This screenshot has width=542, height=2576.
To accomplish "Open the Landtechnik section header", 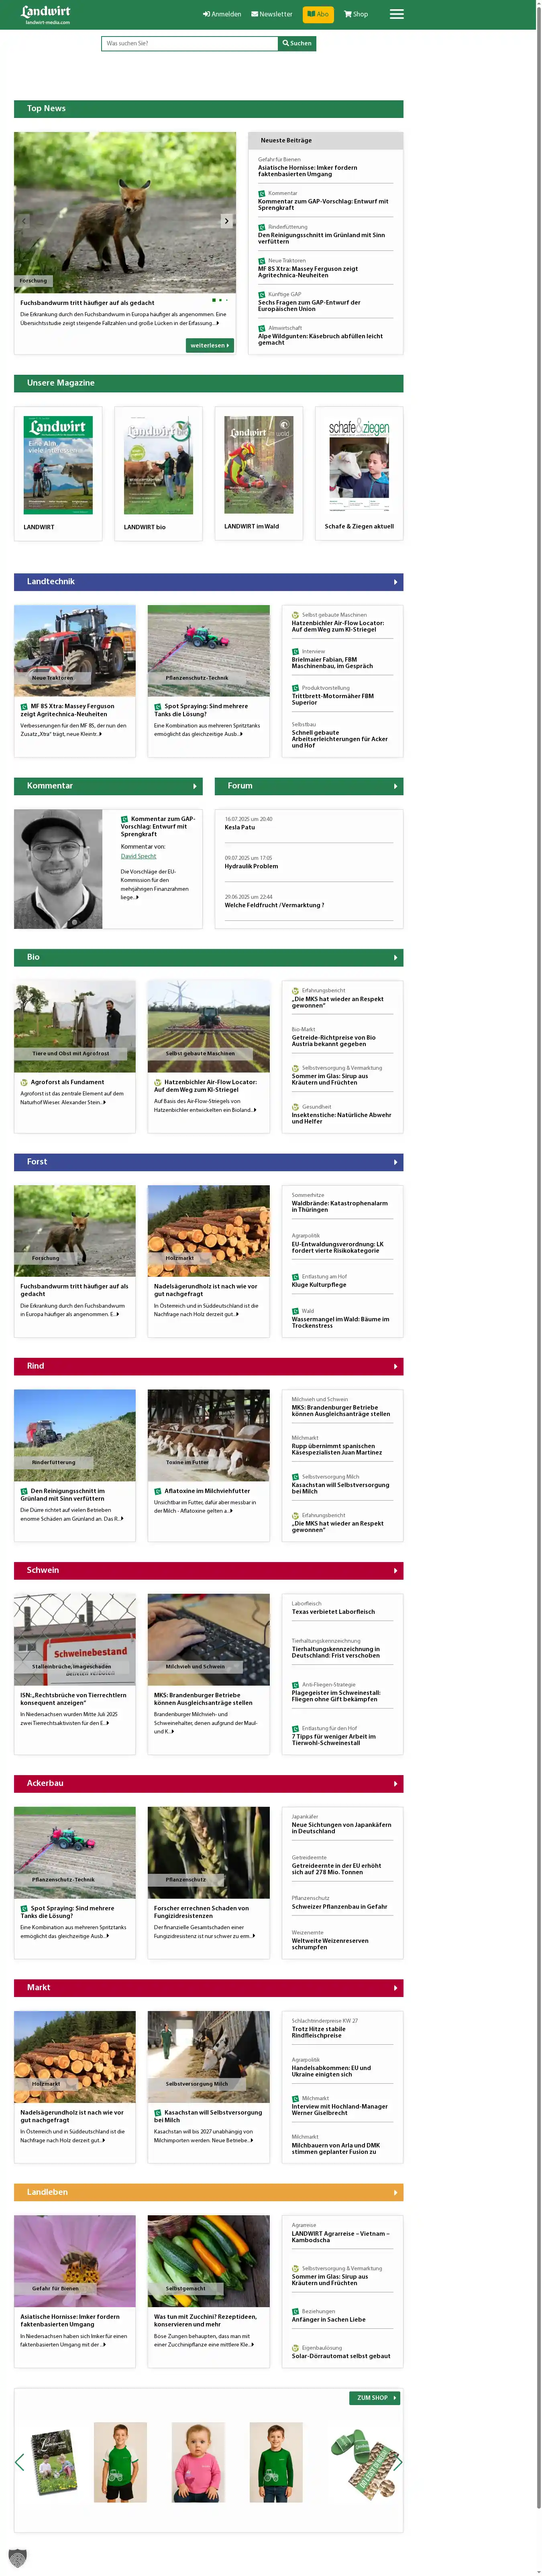I will click(x=208, y=581).
